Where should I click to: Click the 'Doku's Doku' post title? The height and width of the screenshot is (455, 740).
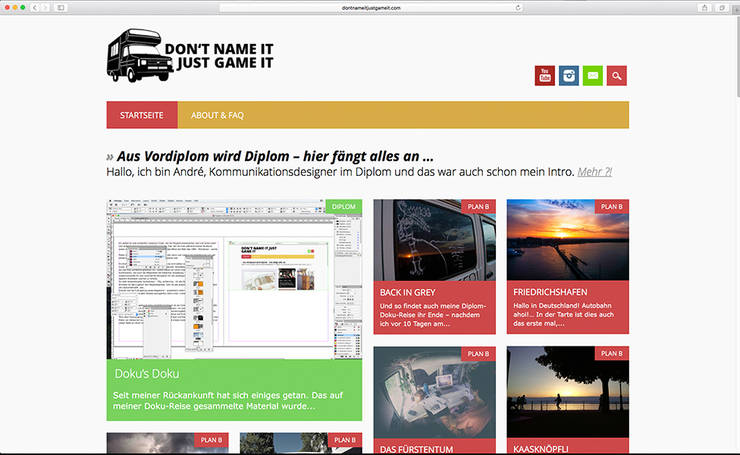147,373
